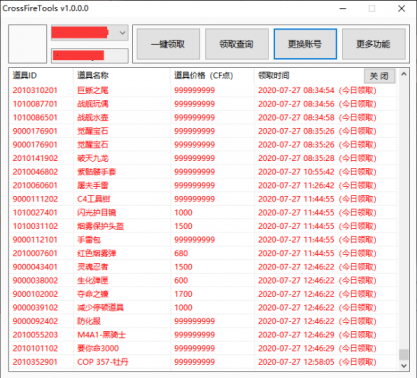Select item name 减少停顿道具
Screen dimensions: 417x378
click(x=101, y=308)
